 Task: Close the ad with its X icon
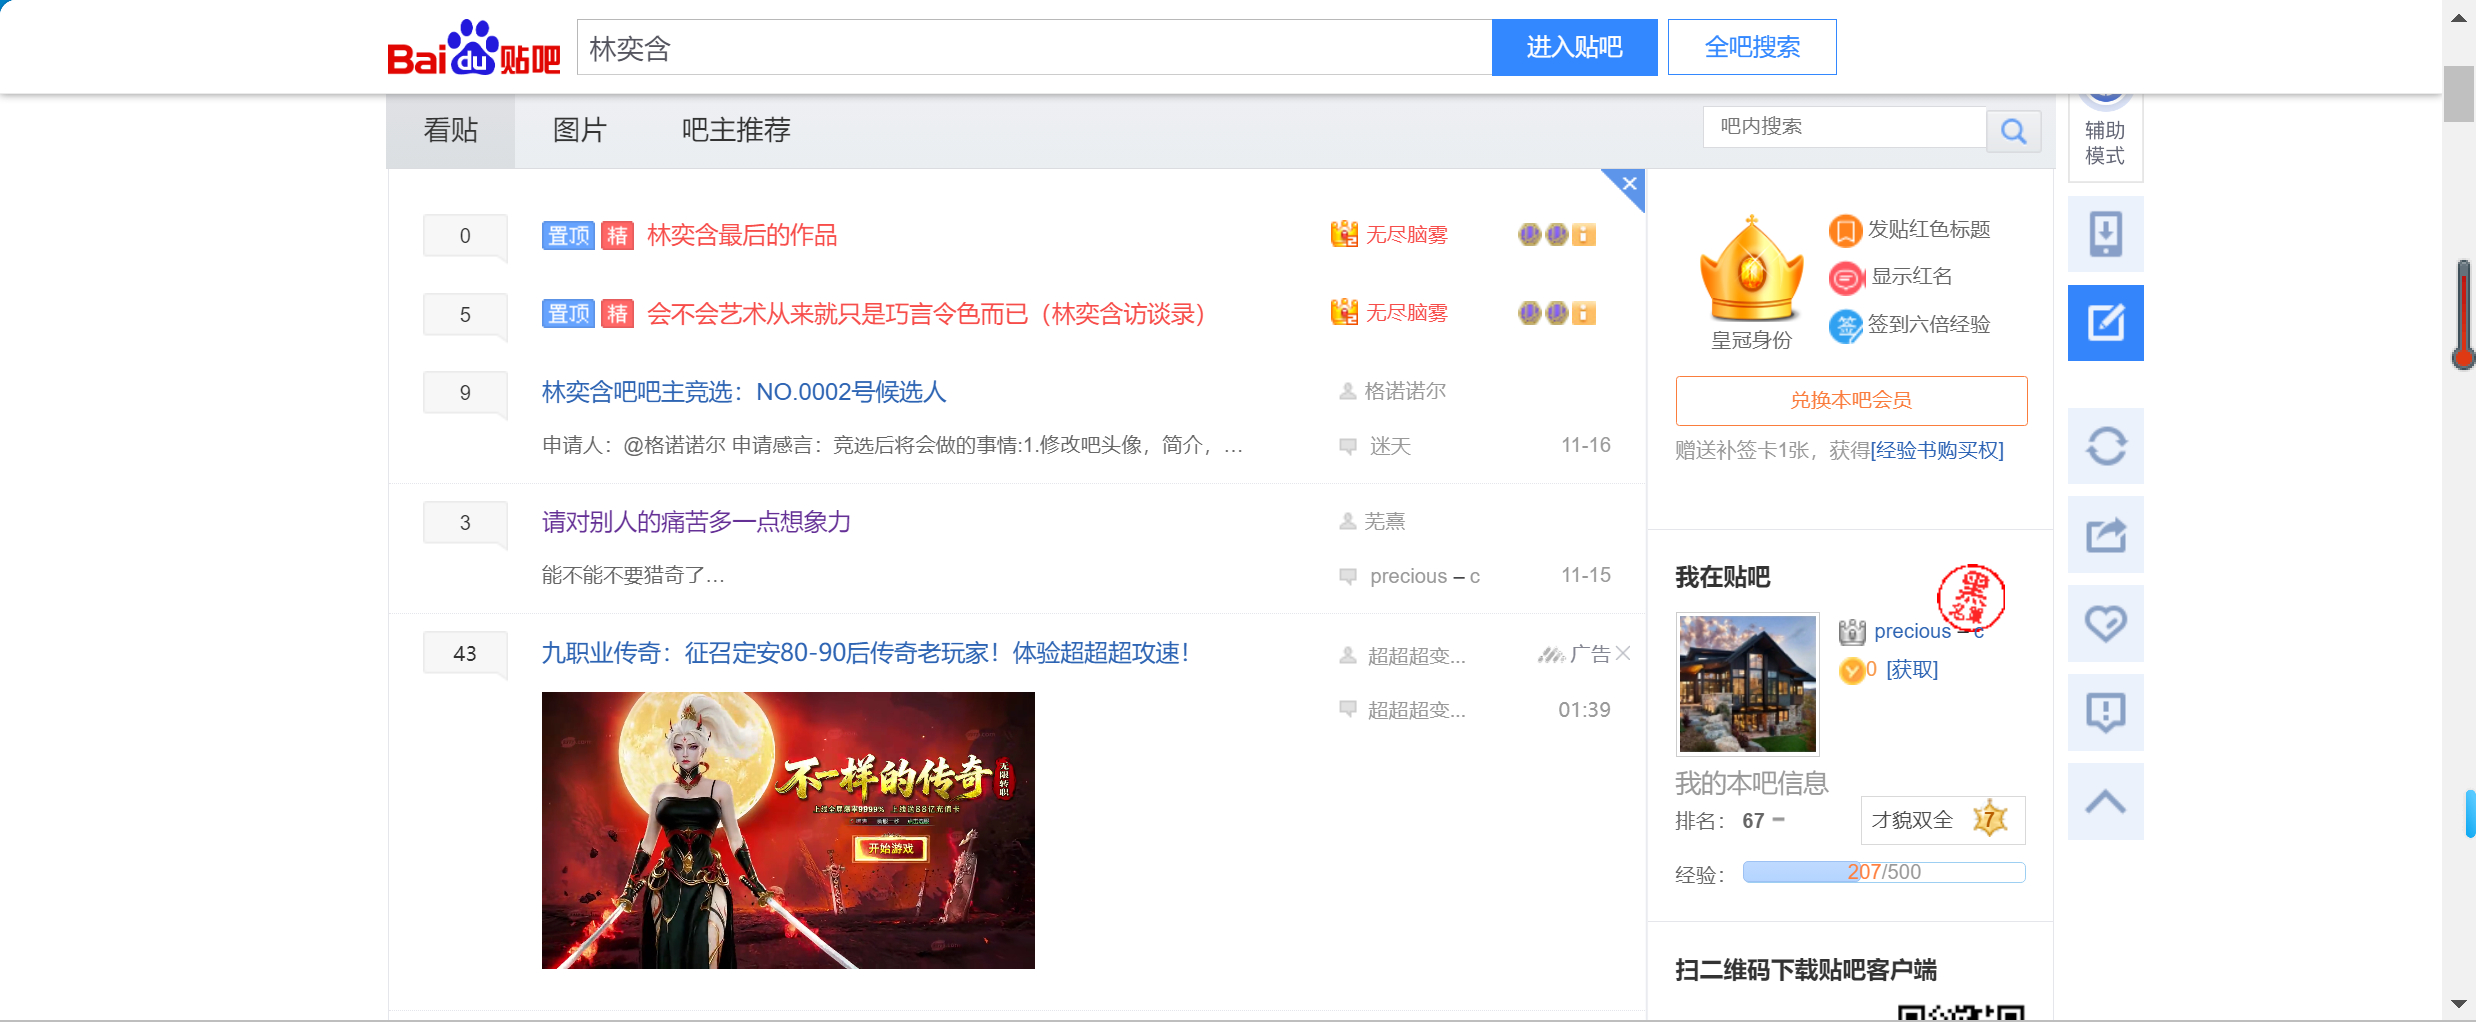tap(1623, 653)
